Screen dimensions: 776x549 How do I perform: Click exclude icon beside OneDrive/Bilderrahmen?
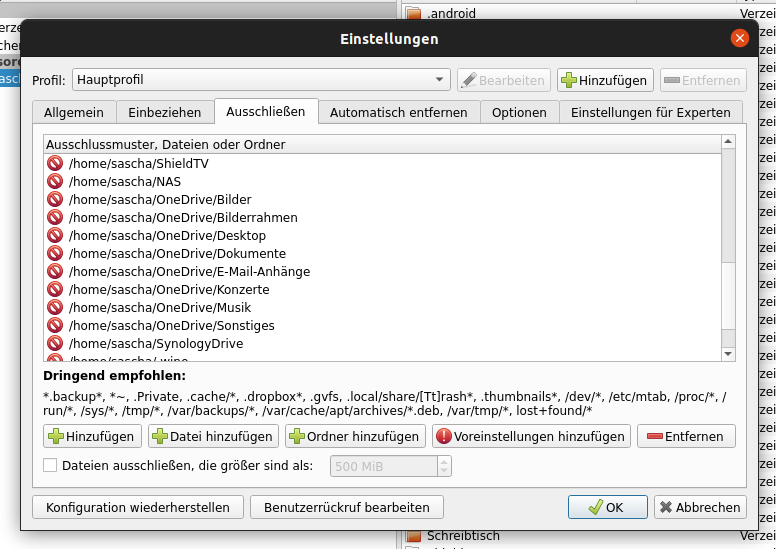[55, 217]
